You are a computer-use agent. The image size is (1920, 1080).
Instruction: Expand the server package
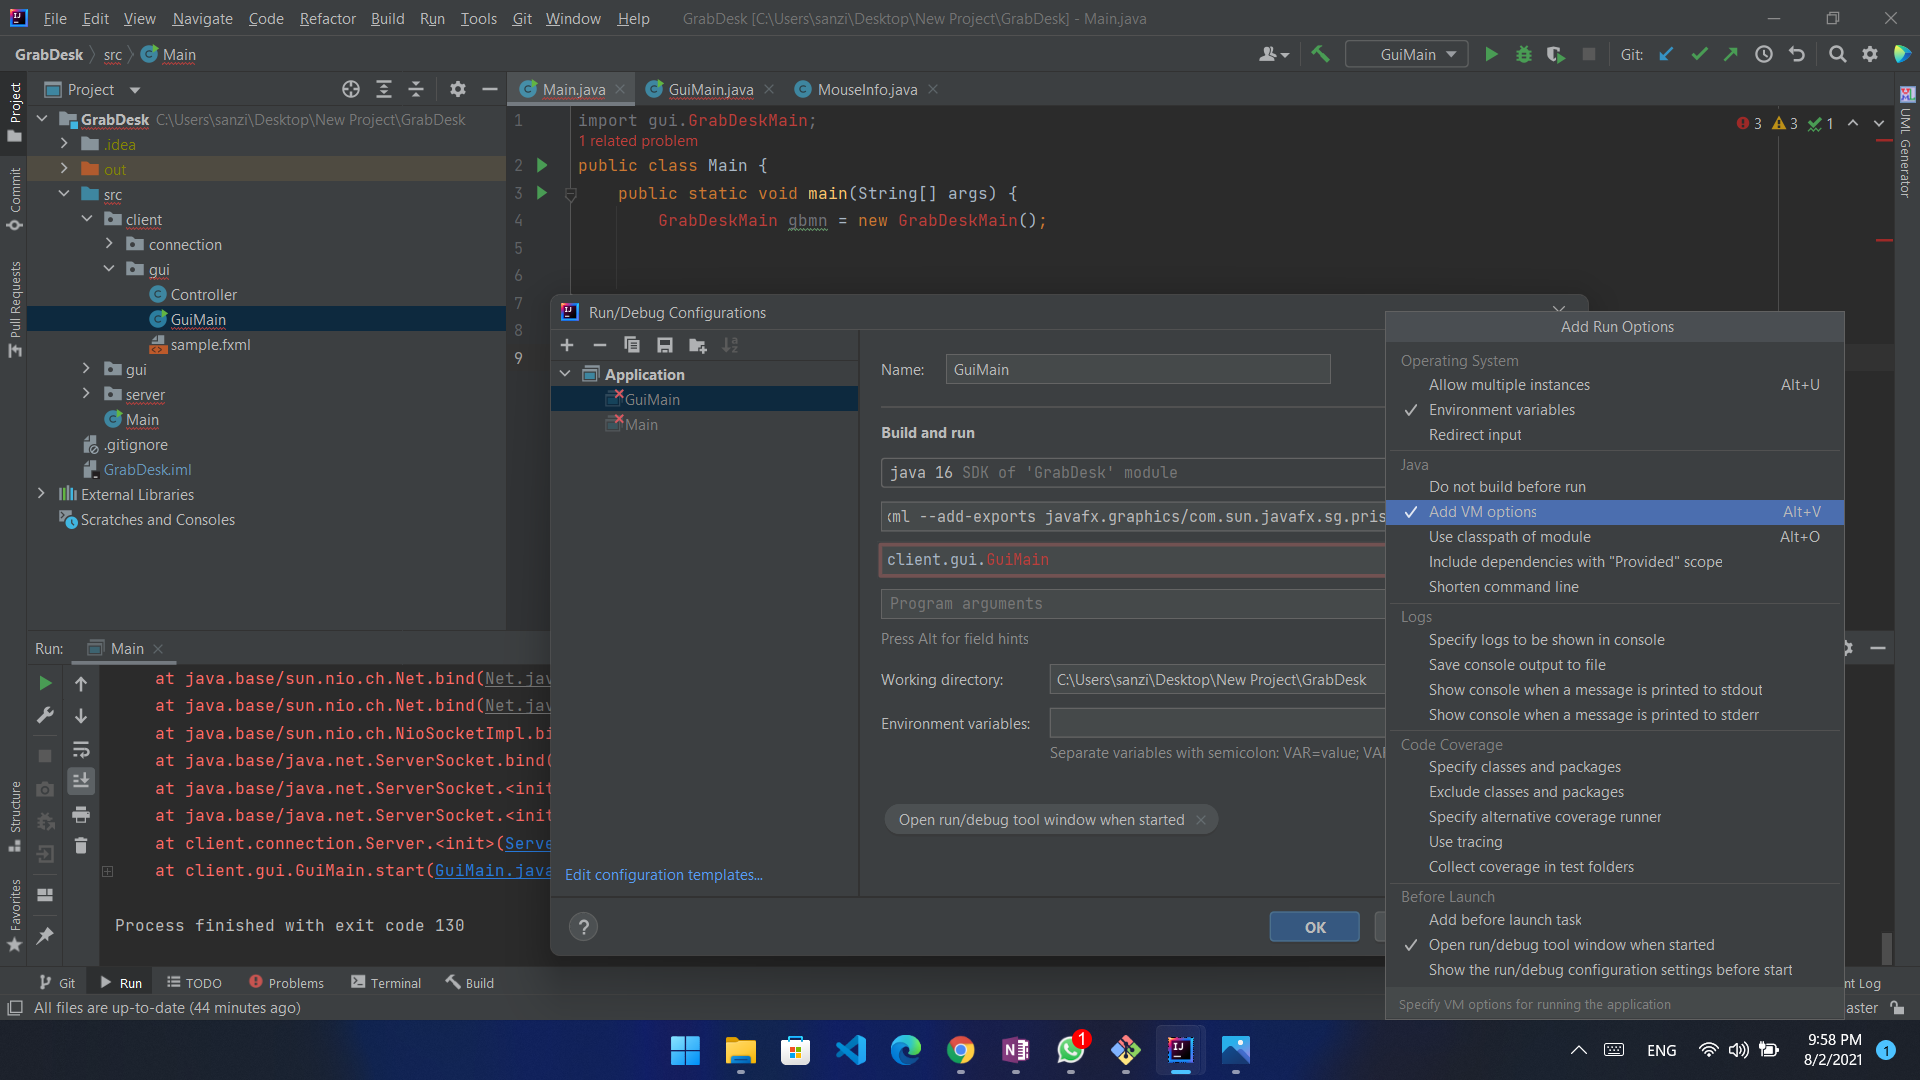point(86,394)
